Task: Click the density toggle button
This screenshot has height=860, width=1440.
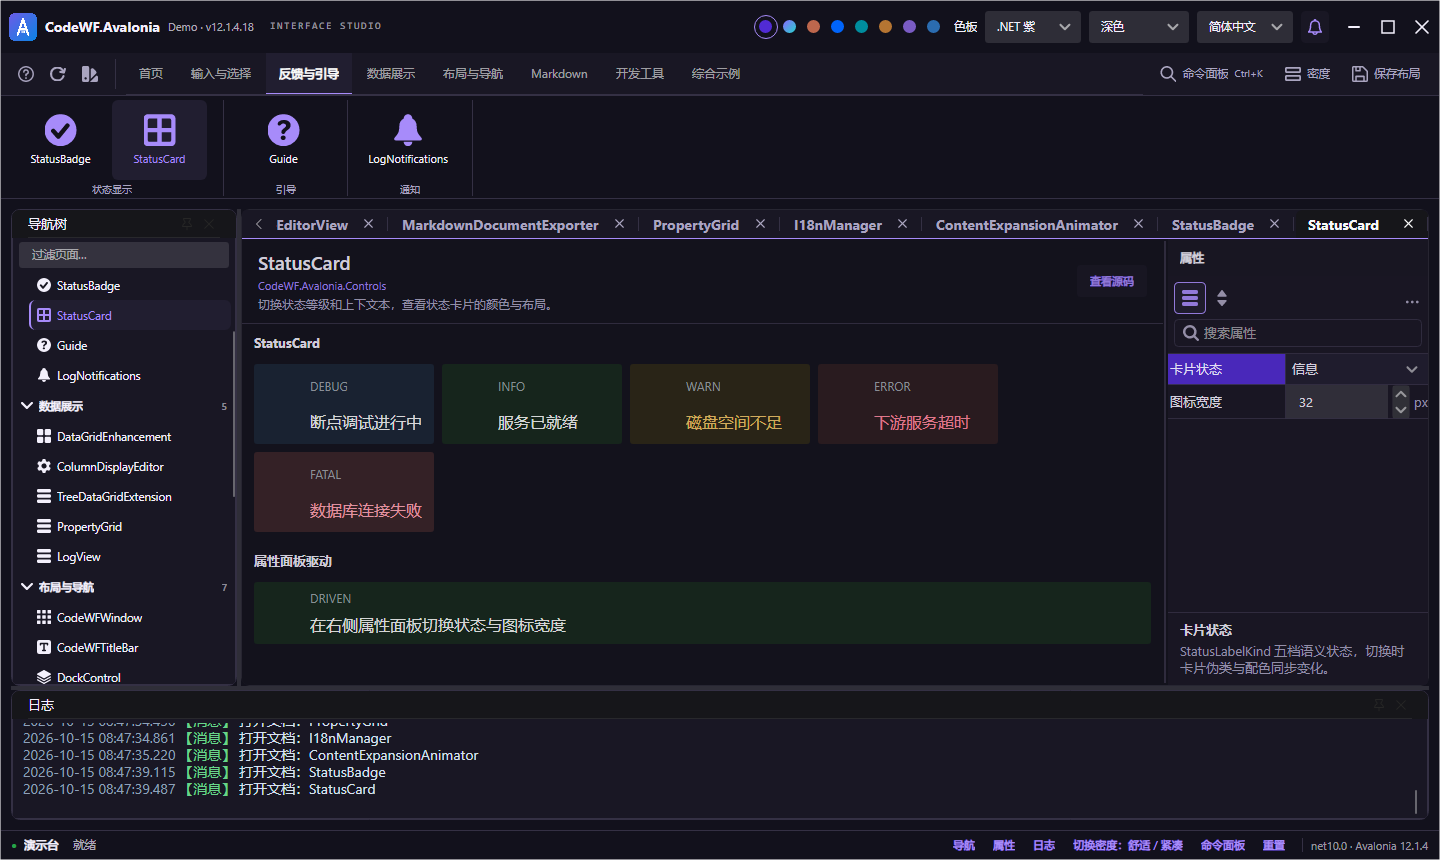Action: pos(1307,74)
